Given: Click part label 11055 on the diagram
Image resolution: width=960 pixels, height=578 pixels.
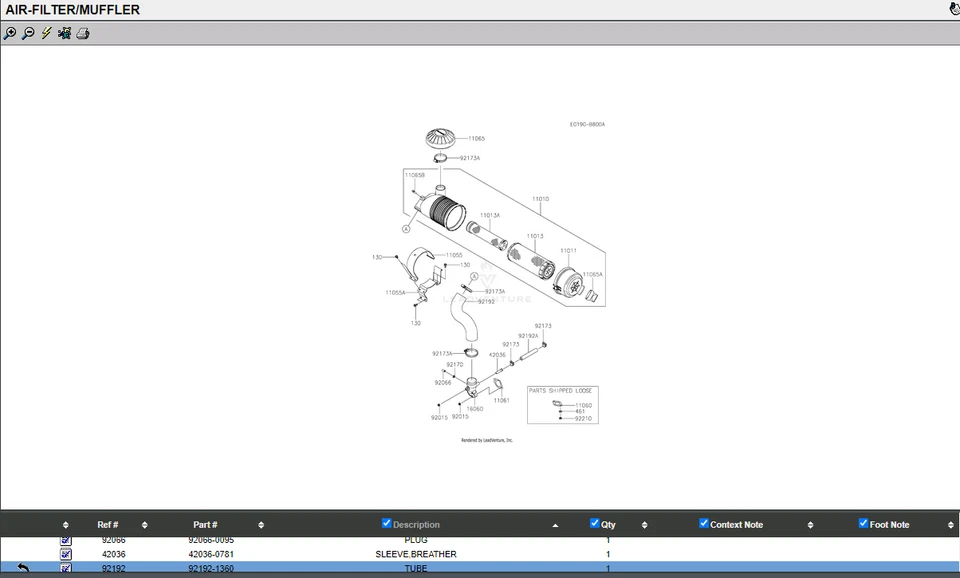Looking at the screenshot, I should [454, 255].
